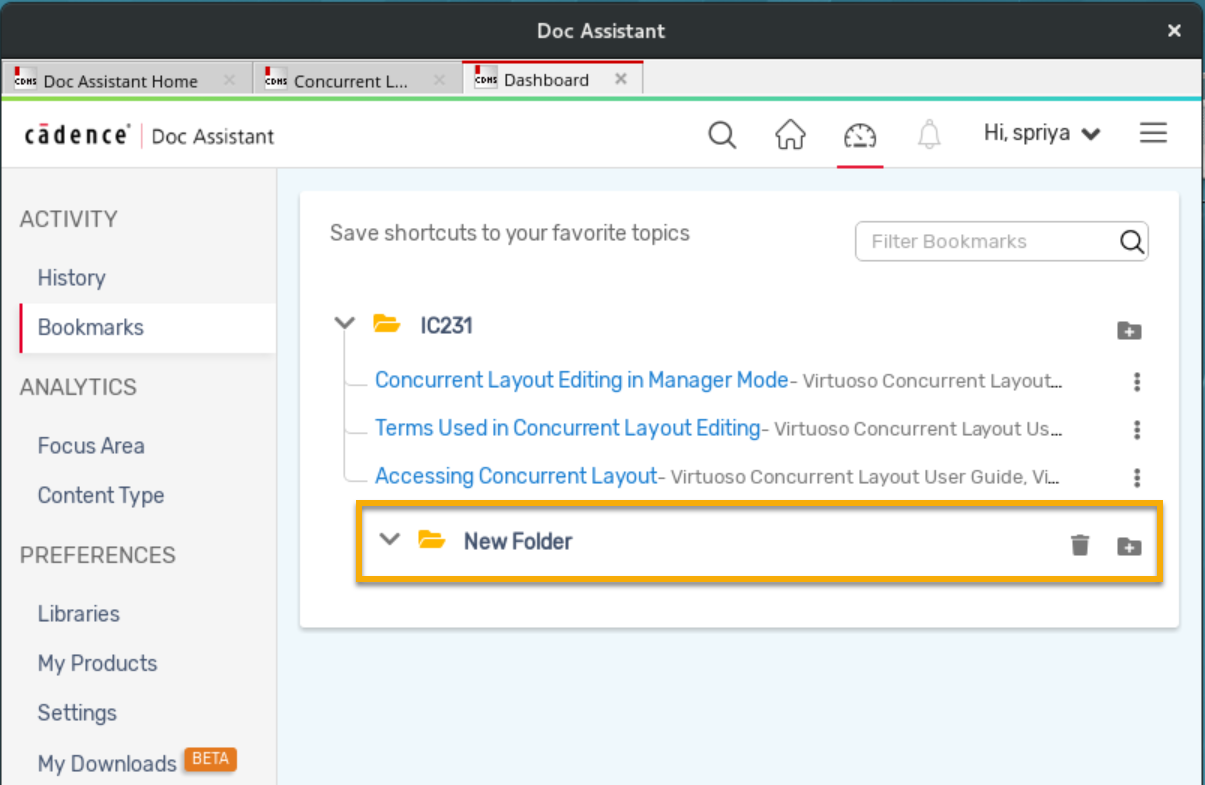Image resolution: width=1205 pixels, height=785 pixels.
Task: Open History in the sidebar
Action: (71, 278)
